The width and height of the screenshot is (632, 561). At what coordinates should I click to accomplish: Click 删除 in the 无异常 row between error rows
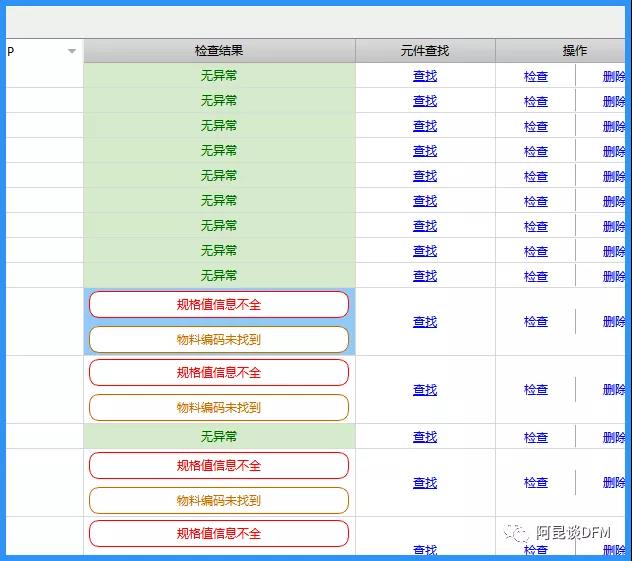[614, 437]
